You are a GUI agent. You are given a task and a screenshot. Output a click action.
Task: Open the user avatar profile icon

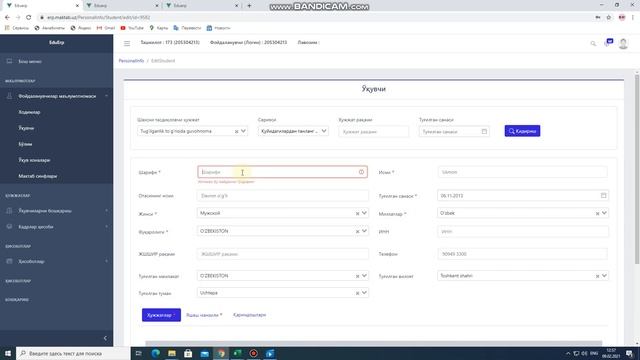(x=623, y=43)
